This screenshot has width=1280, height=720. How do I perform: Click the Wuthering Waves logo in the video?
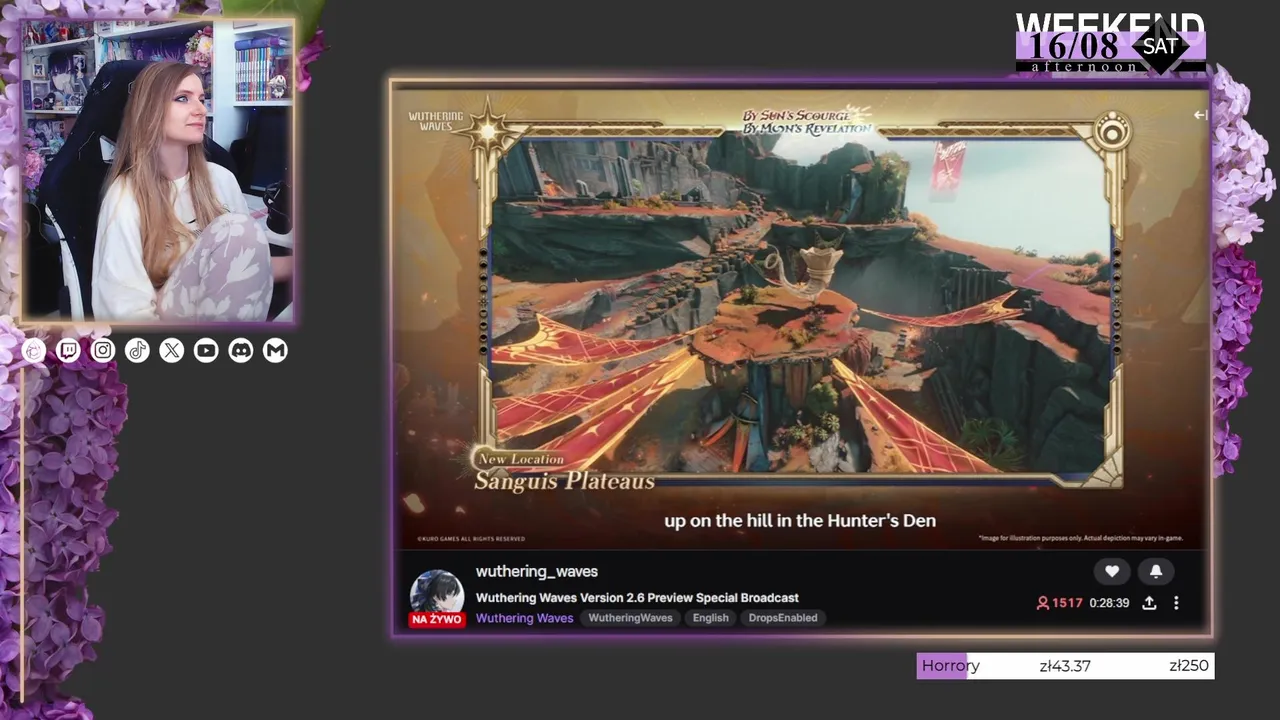[x=436, y=121]
